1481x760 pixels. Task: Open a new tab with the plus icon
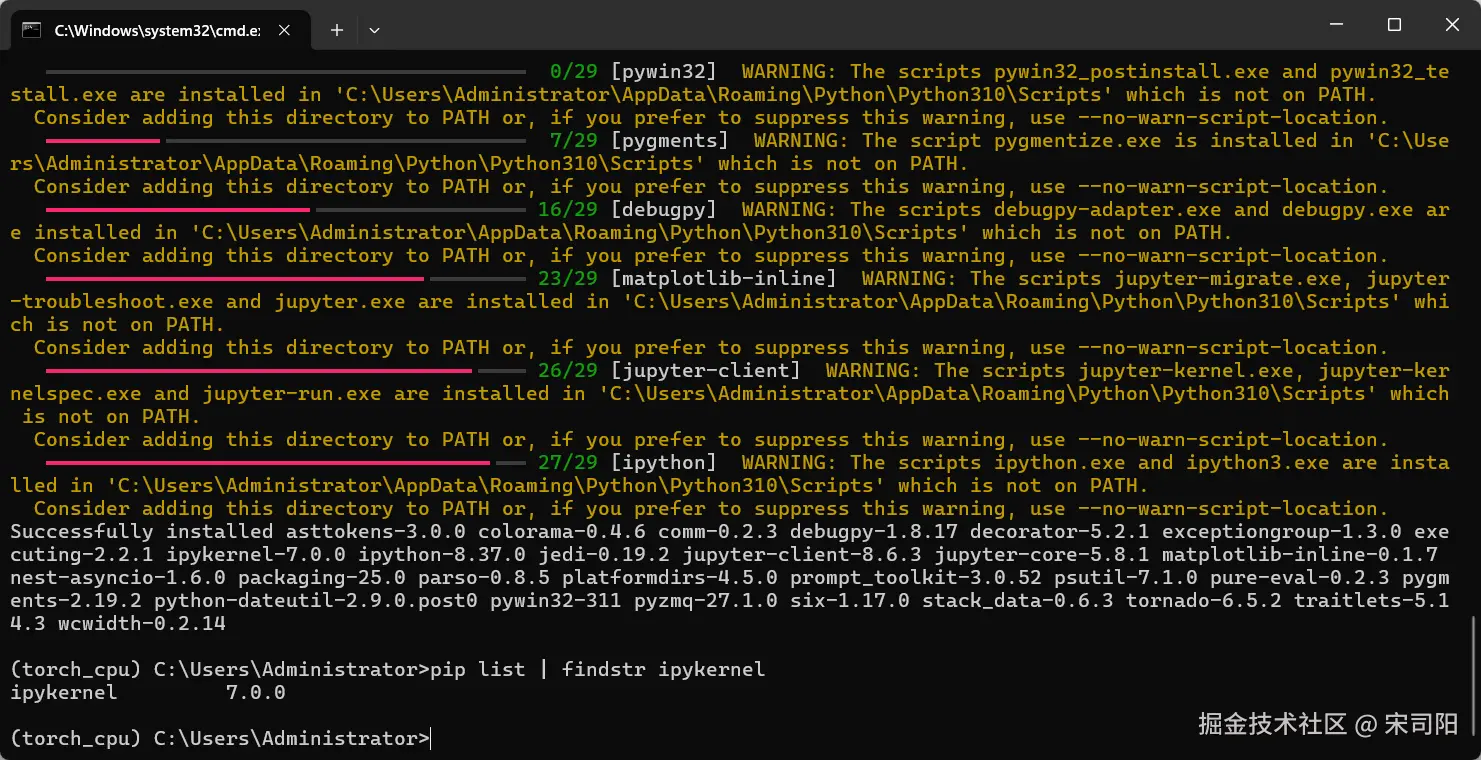336,30
